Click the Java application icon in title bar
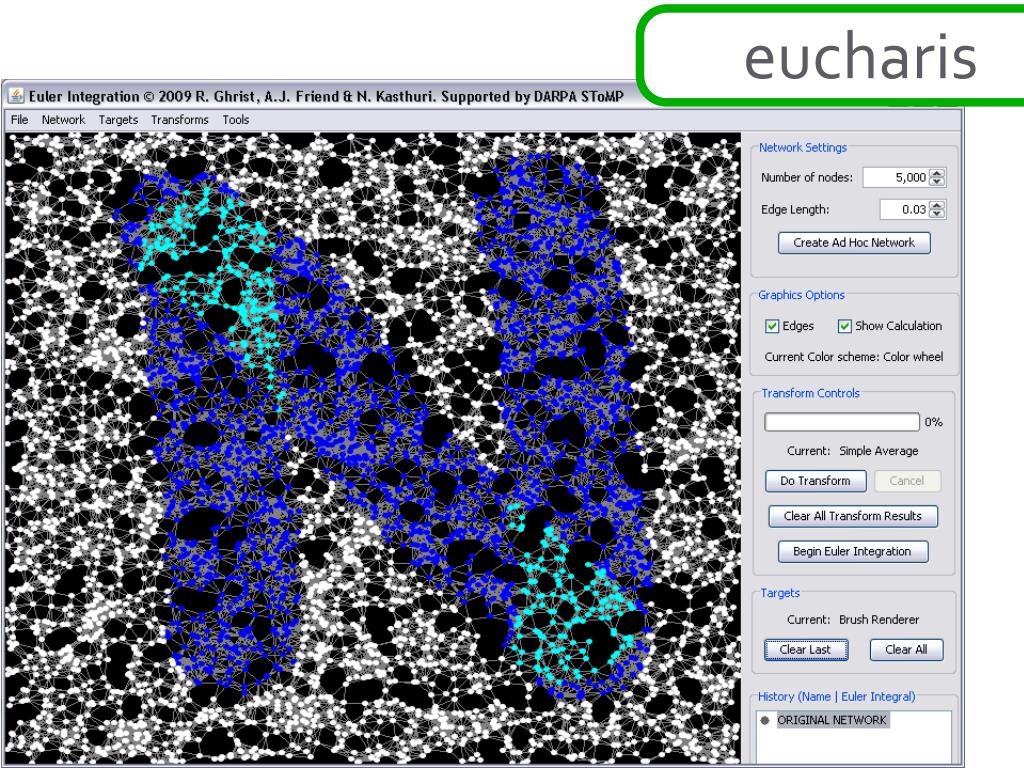Image resolution: width=1024 pixels, height=768 pixels. tap(16, 96)
